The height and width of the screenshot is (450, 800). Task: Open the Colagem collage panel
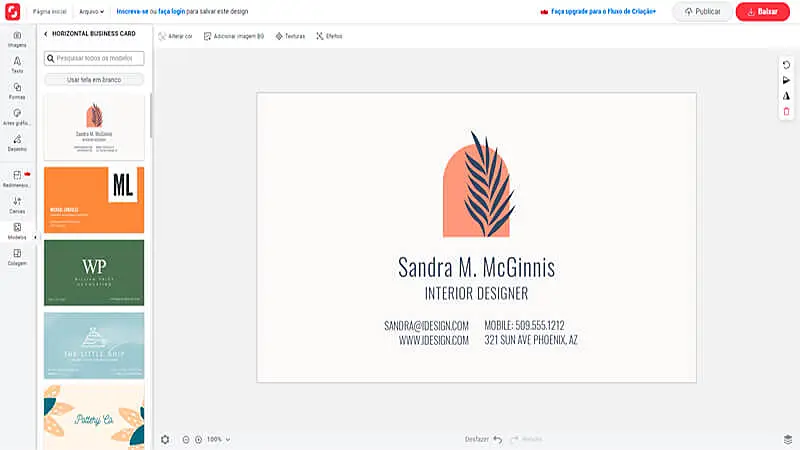click(x=17, y=257)
